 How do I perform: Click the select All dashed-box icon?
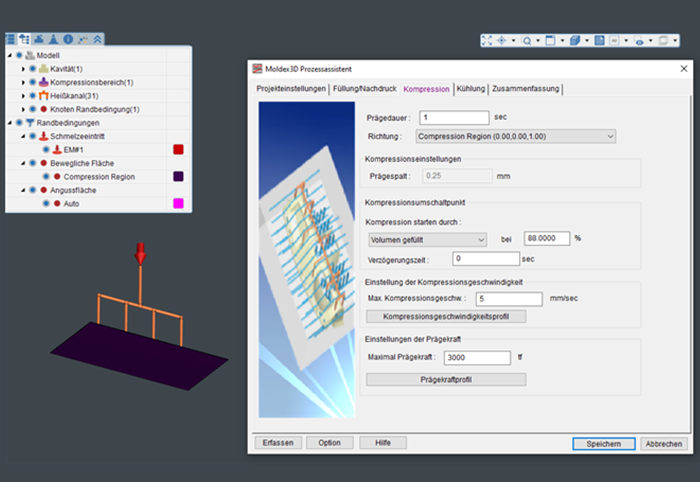click(x=614, y=41)
